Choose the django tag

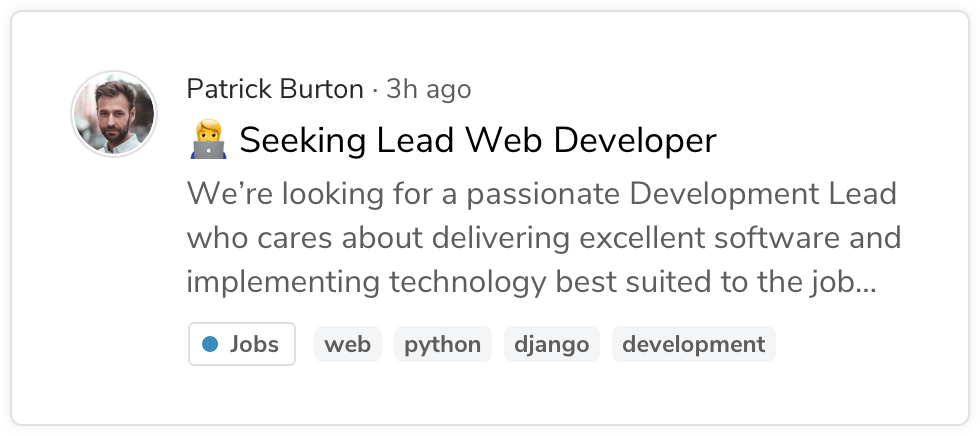551,344
